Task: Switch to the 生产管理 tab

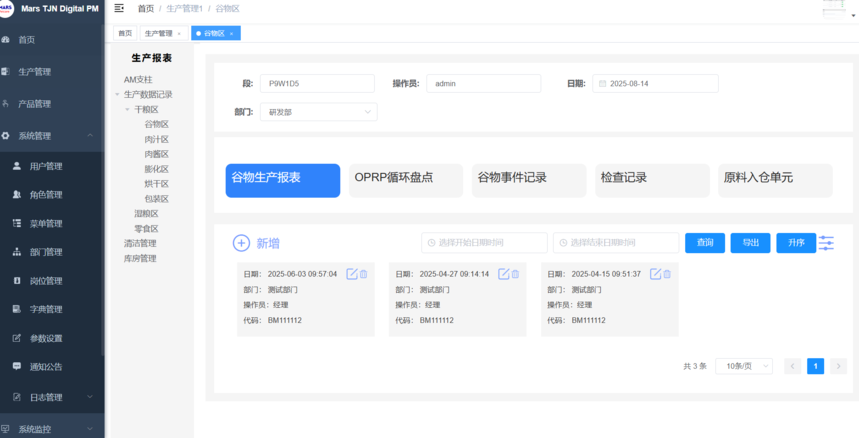Action: [158, 33]
